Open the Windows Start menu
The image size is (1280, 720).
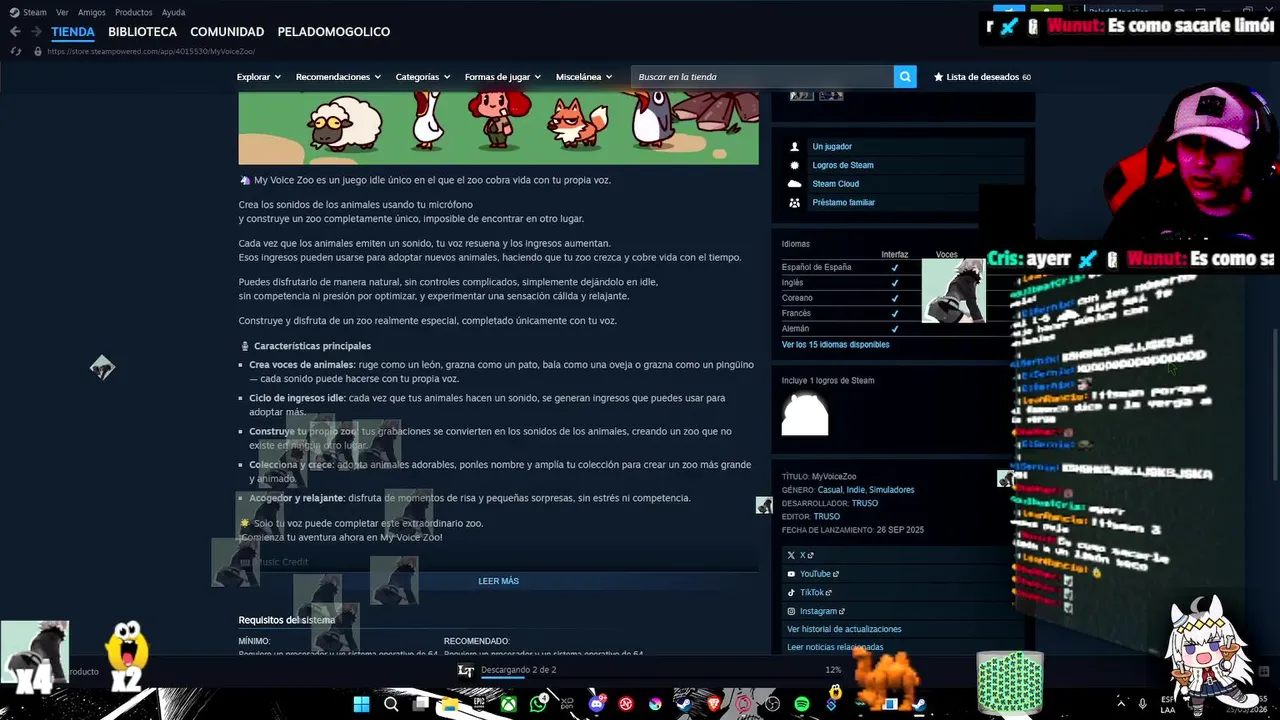click(x=361, y=704)
